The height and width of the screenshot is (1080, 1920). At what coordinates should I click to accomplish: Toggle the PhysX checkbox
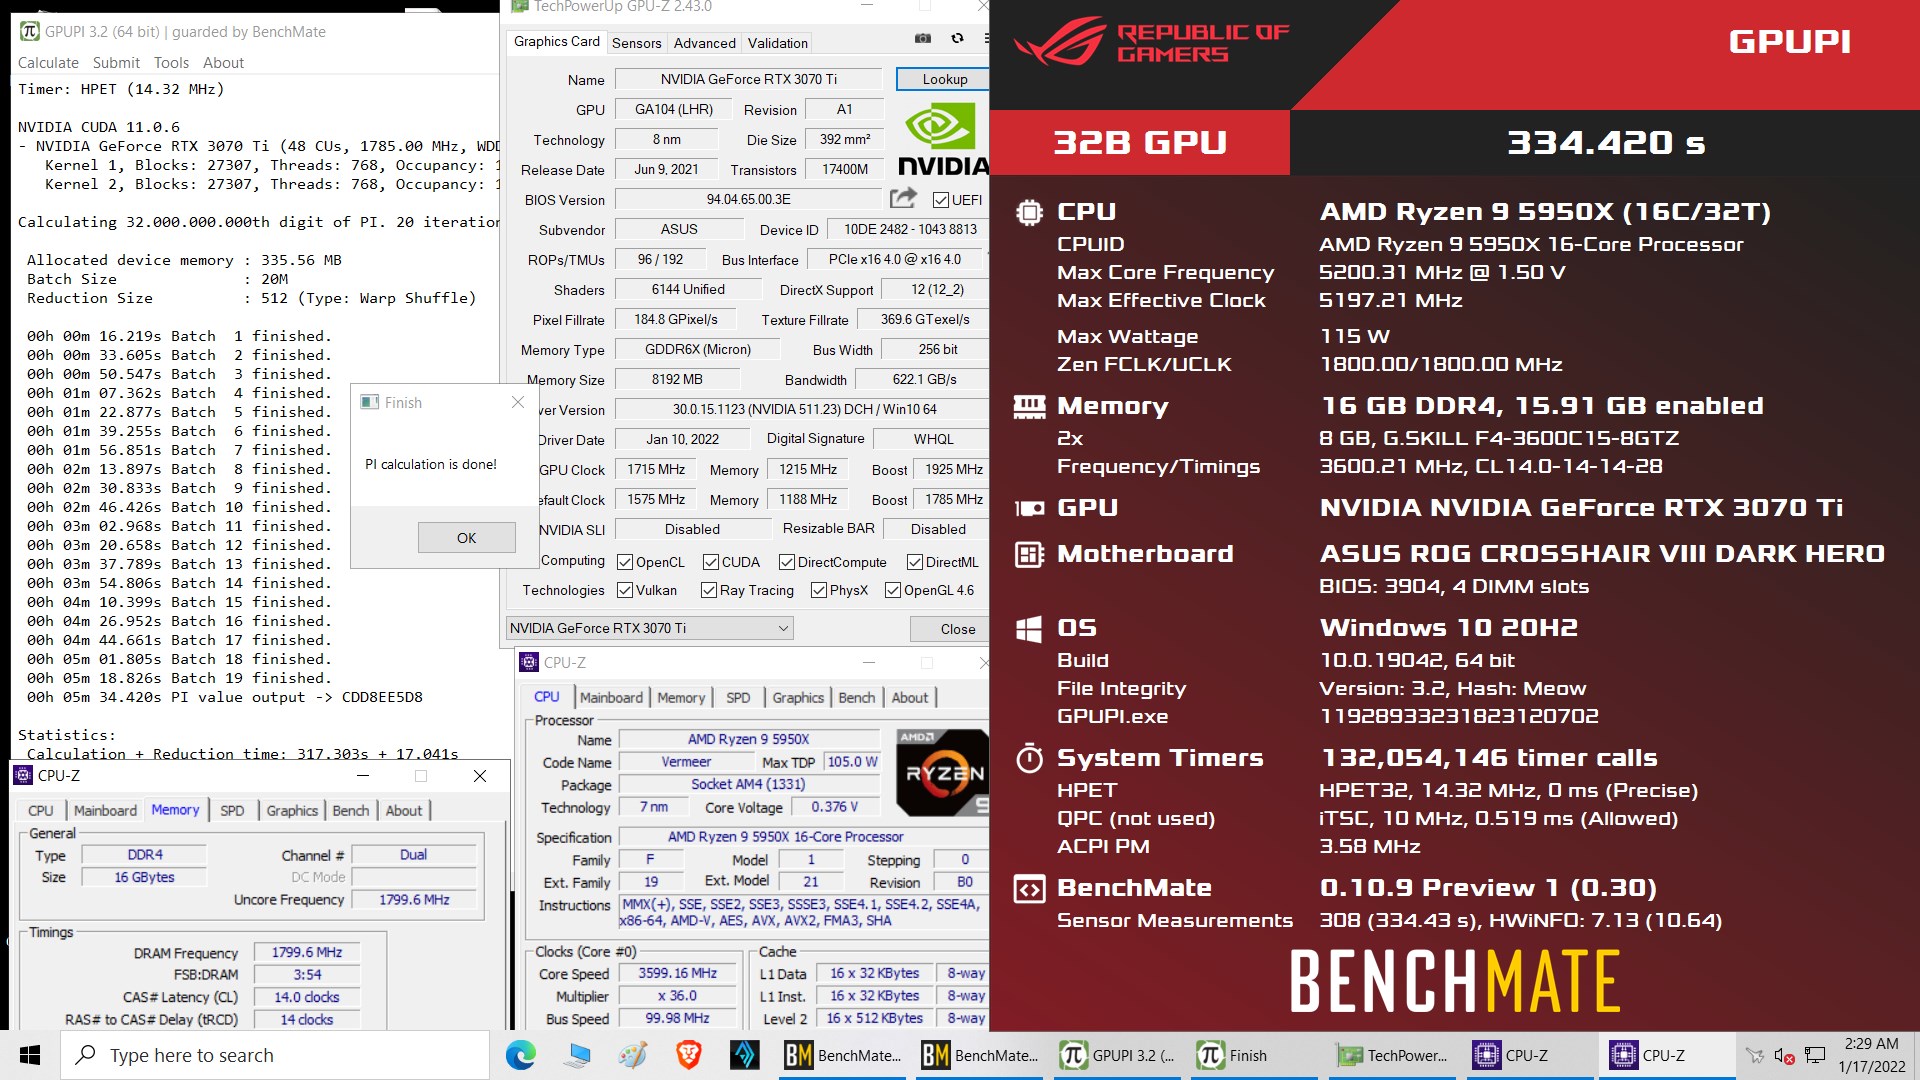click(819, 590)
